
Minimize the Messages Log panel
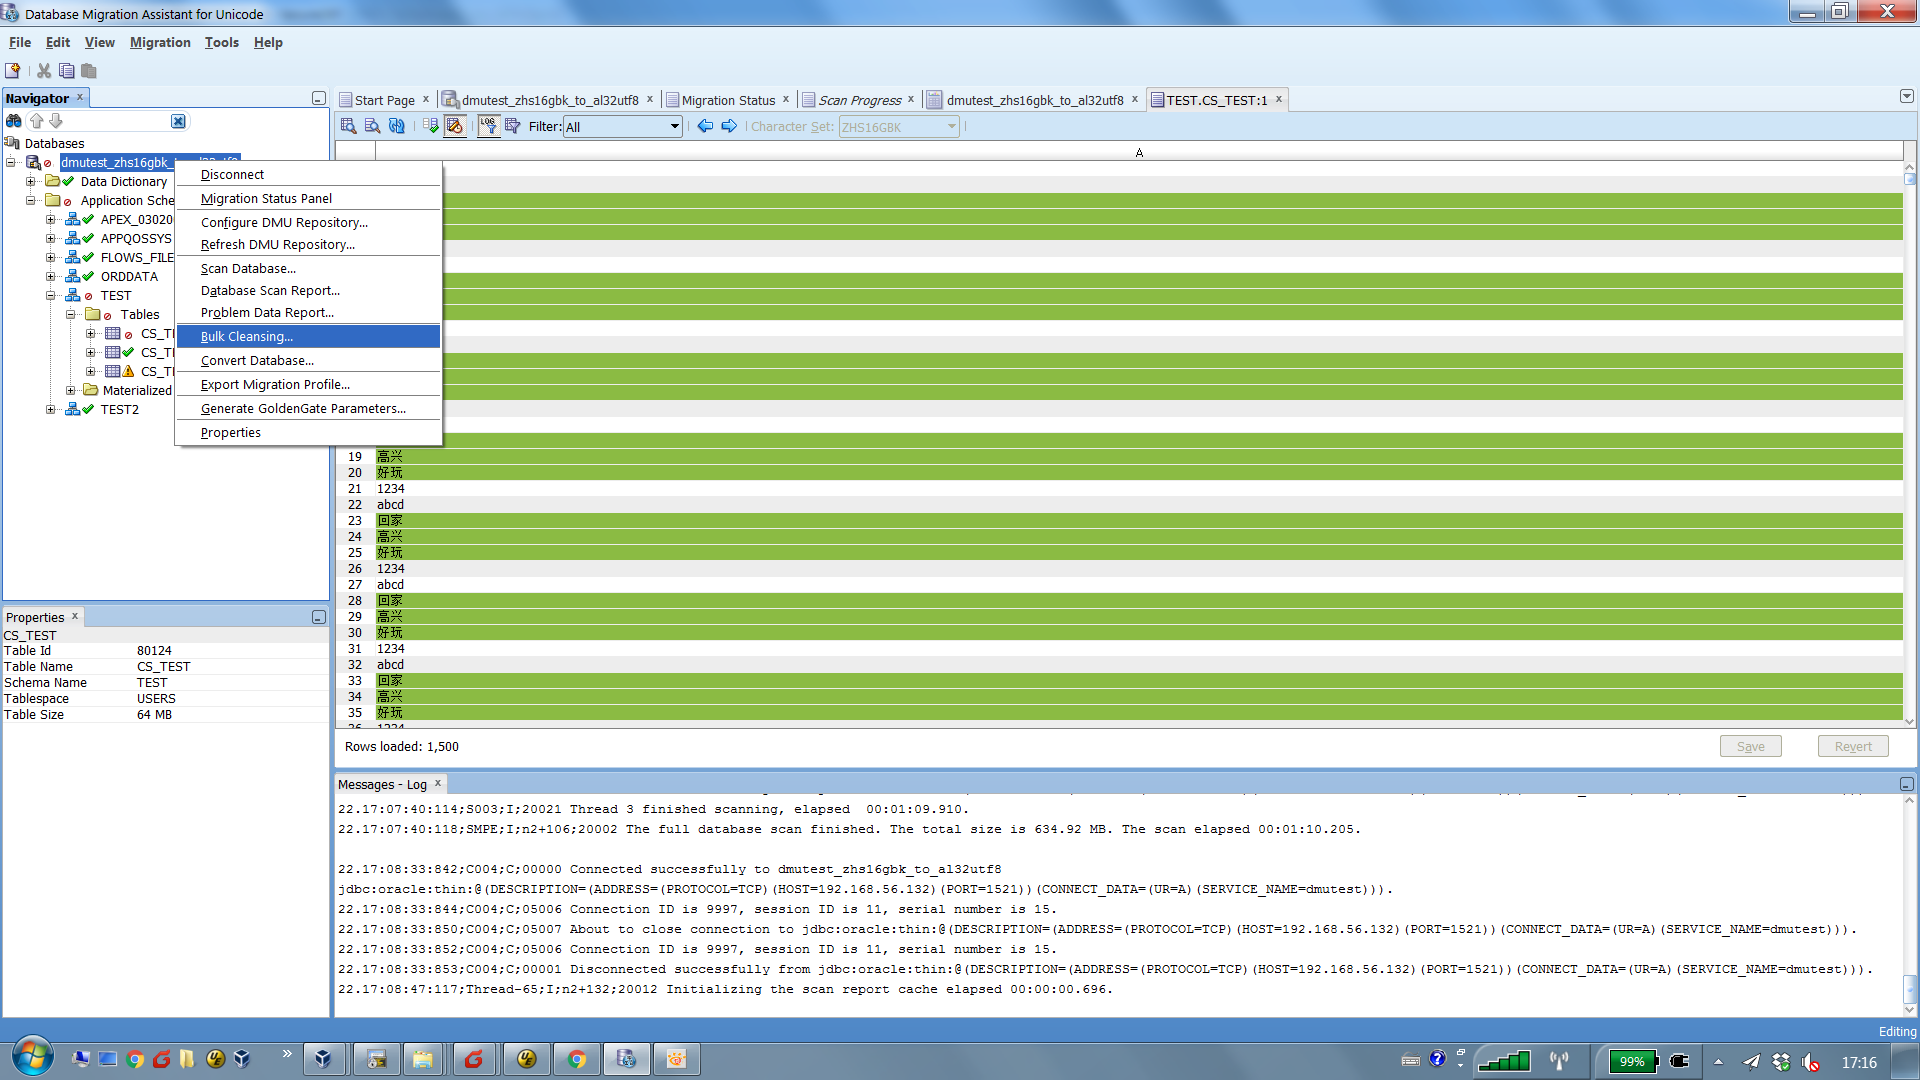coord(1906,784)
